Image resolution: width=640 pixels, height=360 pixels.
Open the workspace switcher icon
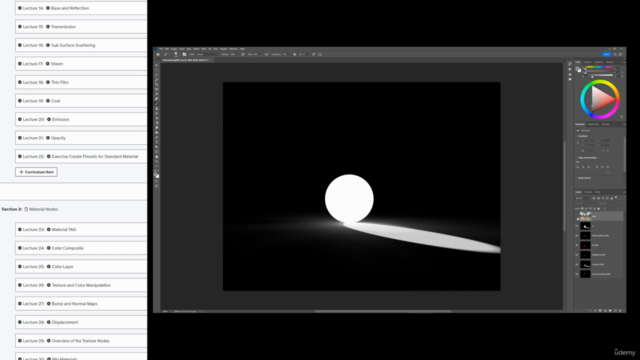621,54
